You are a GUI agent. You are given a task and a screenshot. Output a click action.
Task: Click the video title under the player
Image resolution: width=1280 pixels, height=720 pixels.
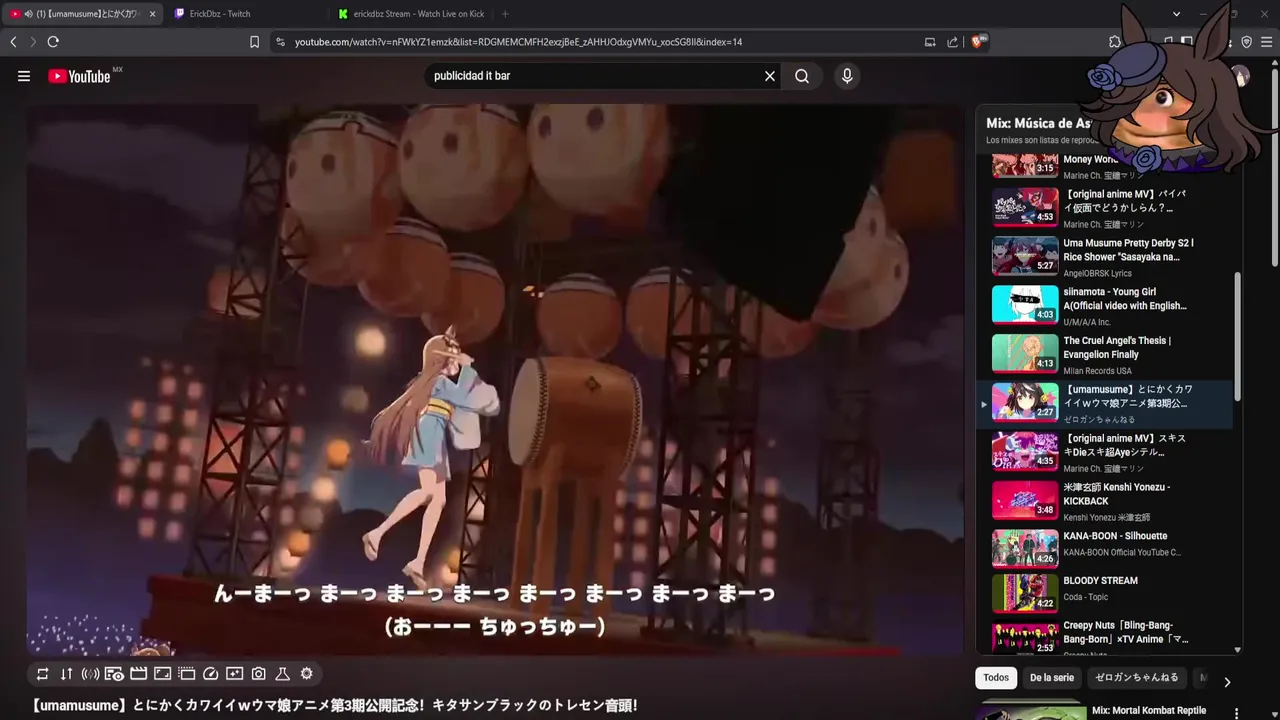(334, 706)
